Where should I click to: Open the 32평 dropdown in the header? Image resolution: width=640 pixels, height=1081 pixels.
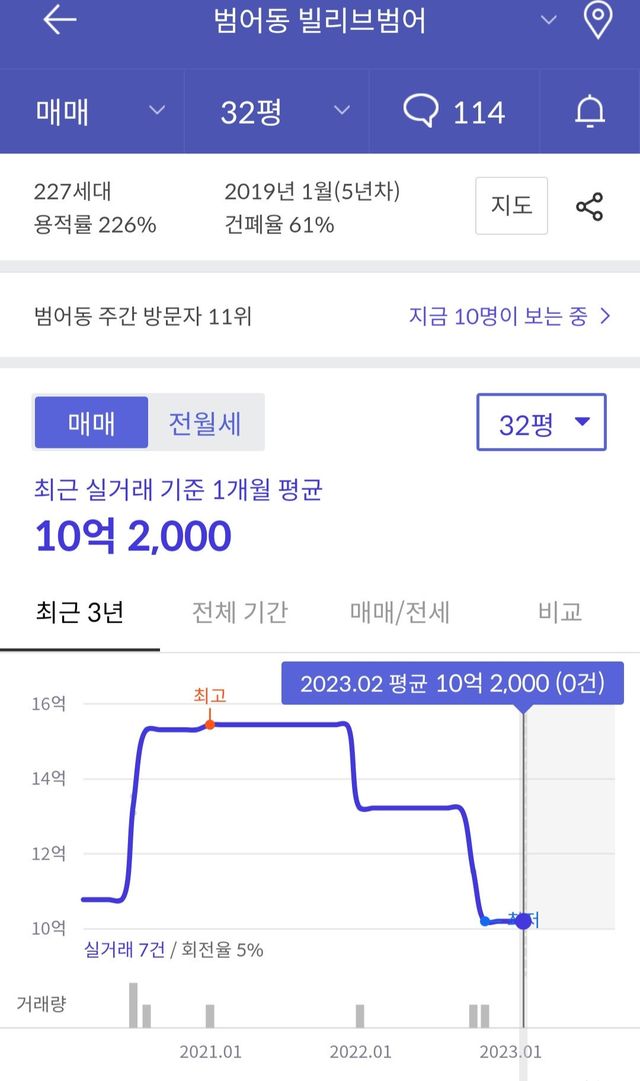coord(285,111)
